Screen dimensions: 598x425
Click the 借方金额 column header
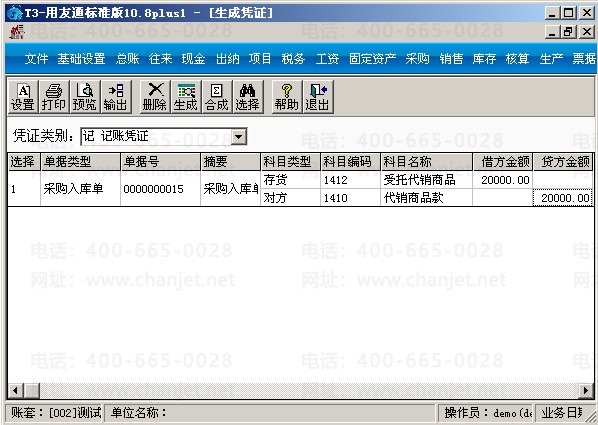[x=503, y=162]
